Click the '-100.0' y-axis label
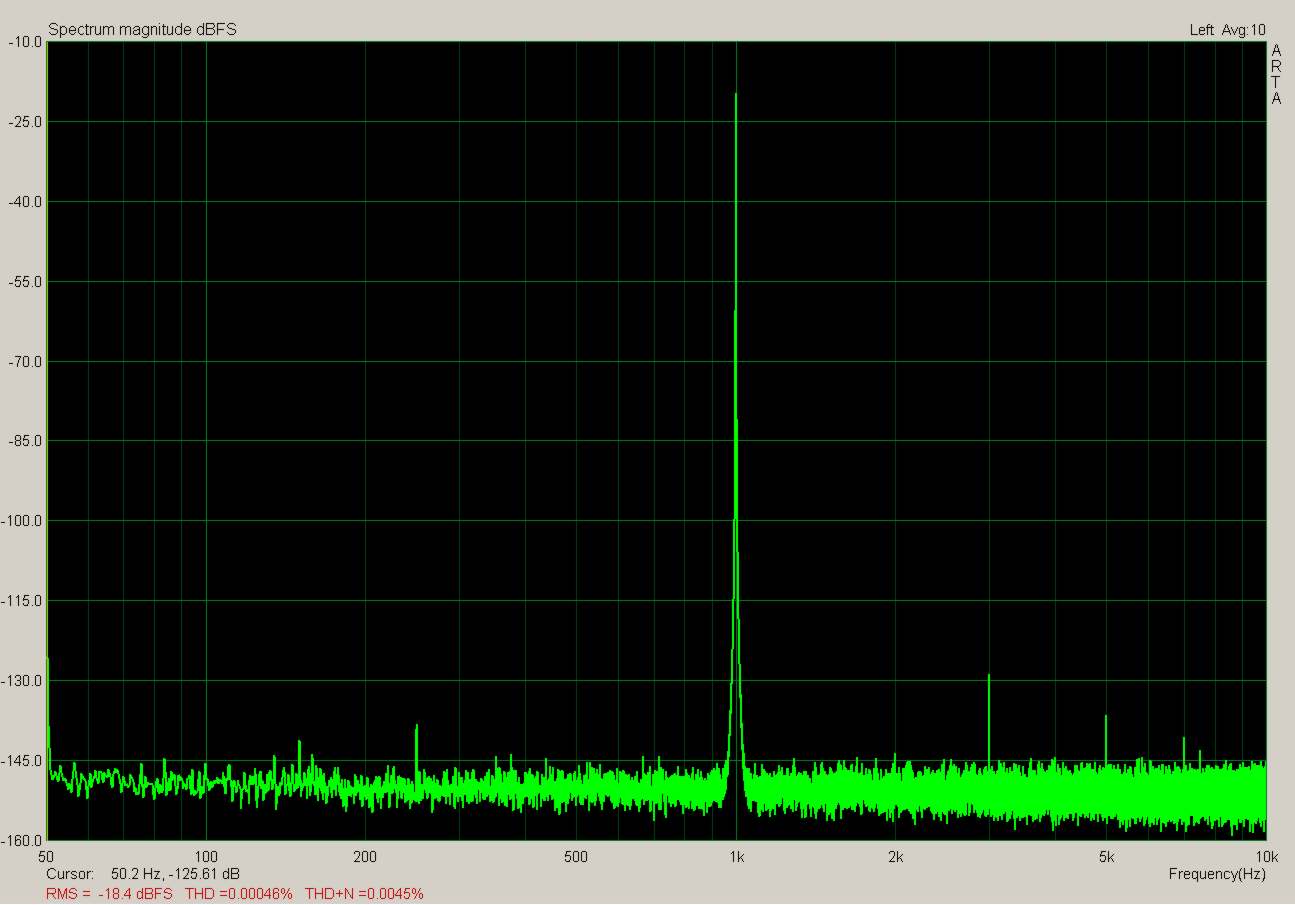 coord(21,521)
